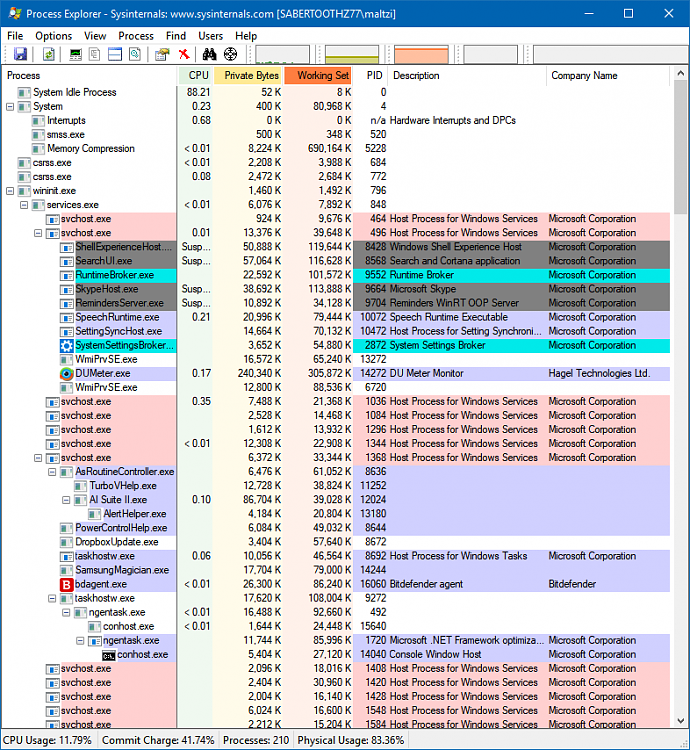Click the SkypeHost.exe process icon
Viewport: 690px width, 750px height.
click(x=66, y=290)
